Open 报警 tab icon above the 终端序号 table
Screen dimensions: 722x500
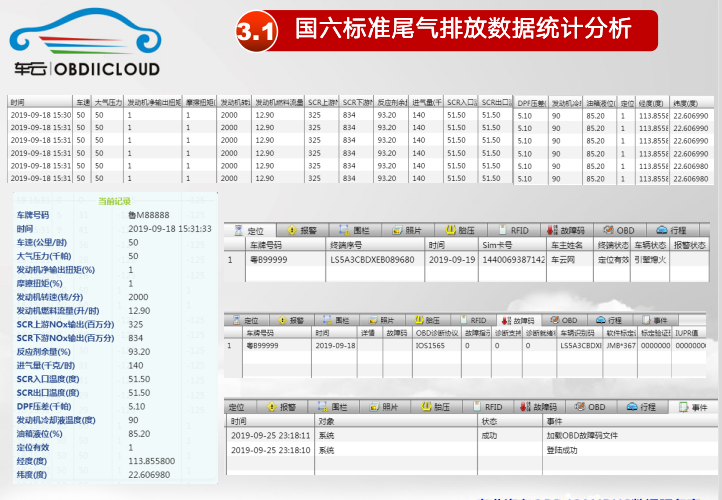291,230
